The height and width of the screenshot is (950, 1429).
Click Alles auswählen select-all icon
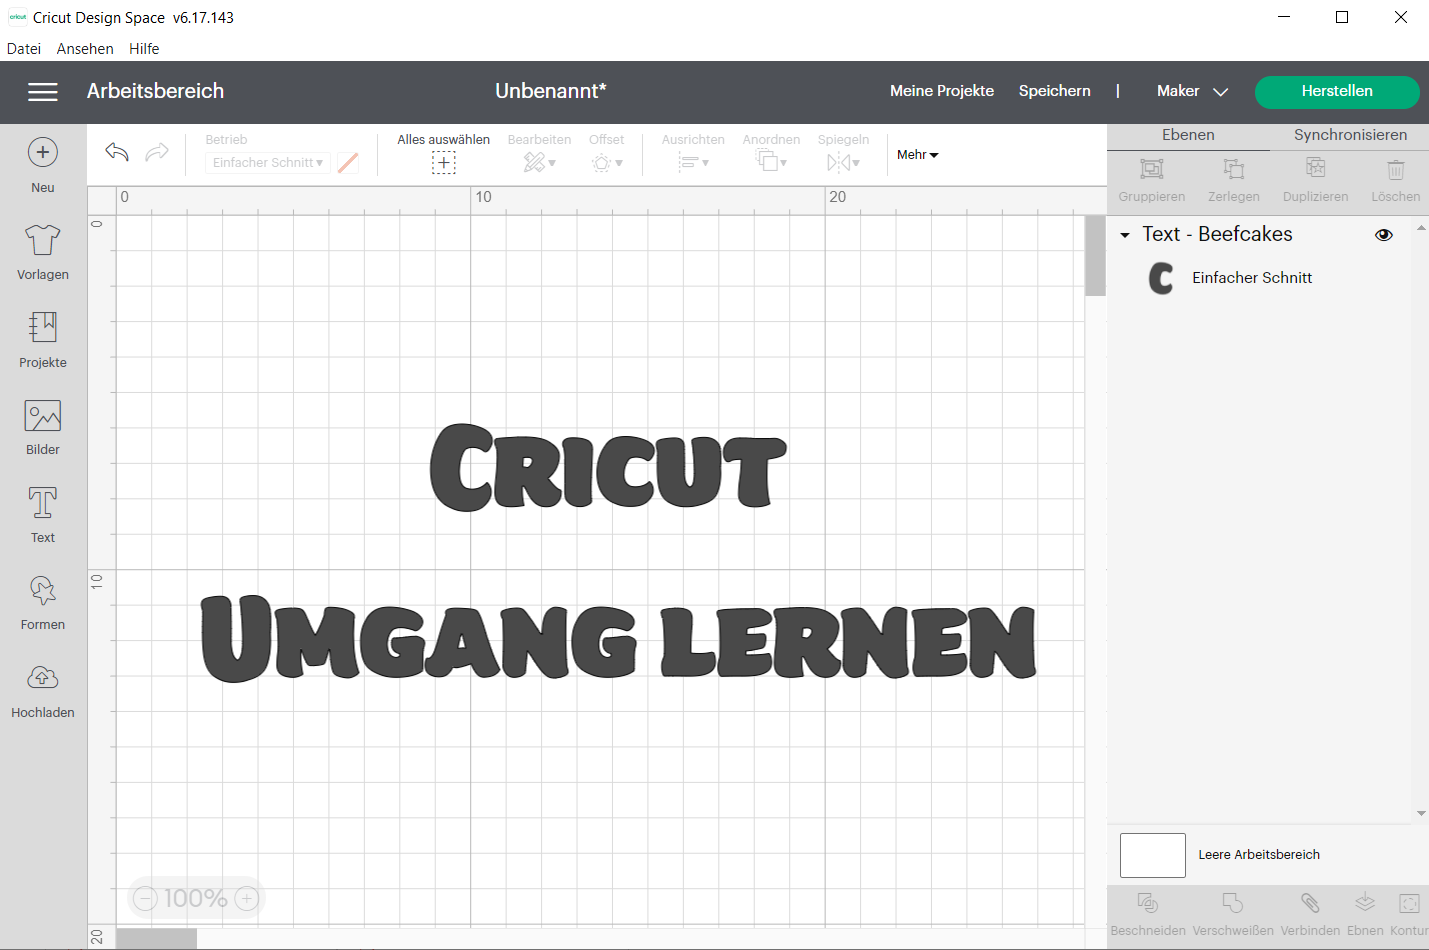click(444, 163)
